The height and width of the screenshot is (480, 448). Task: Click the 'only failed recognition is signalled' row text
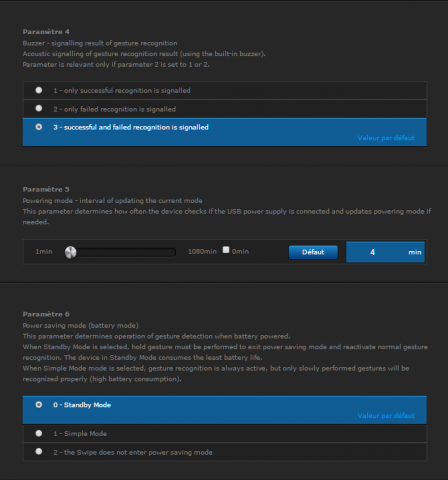point(114,109)
